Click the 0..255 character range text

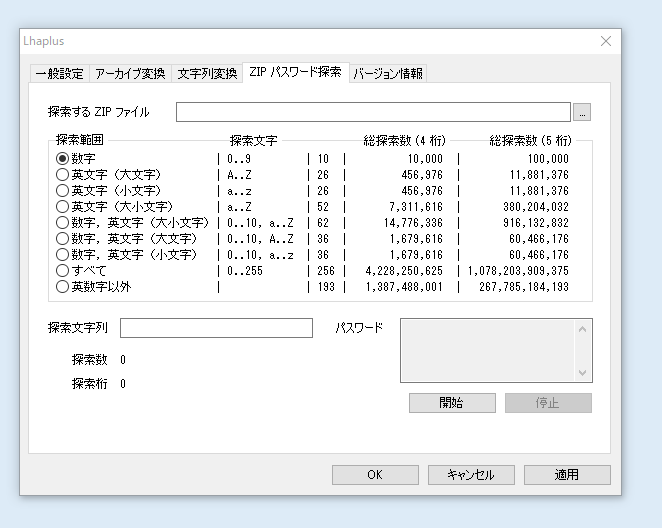pyautogui.click(x=245, y=271)
